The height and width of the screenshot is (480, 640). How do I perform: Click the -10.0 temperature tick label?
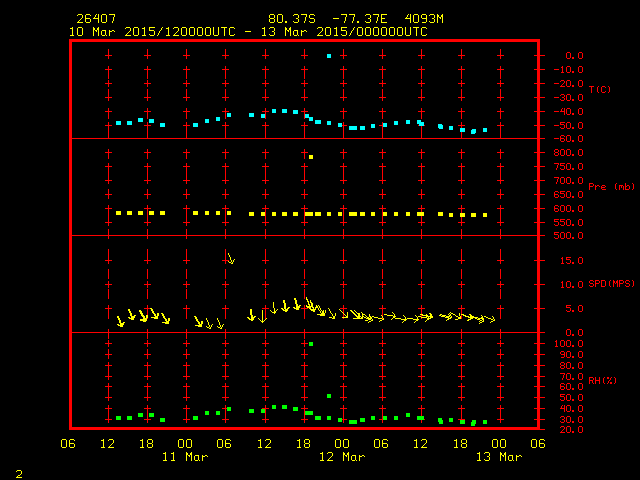(x=569, y=70)
